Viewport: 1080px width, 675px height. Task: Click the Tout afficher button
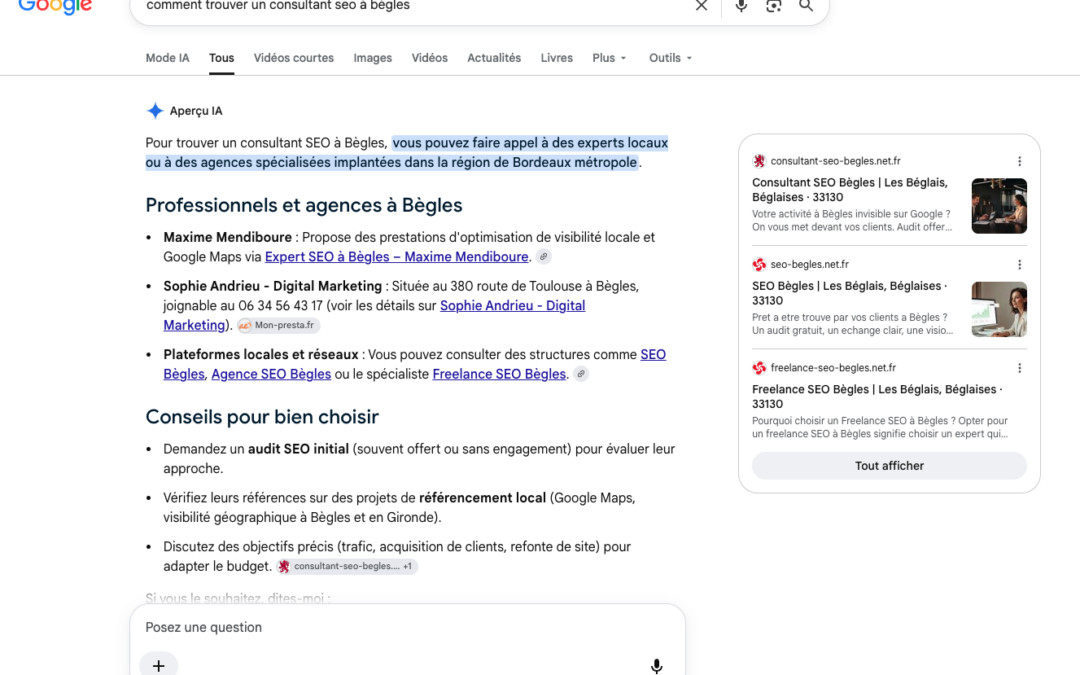pos(889,466)
